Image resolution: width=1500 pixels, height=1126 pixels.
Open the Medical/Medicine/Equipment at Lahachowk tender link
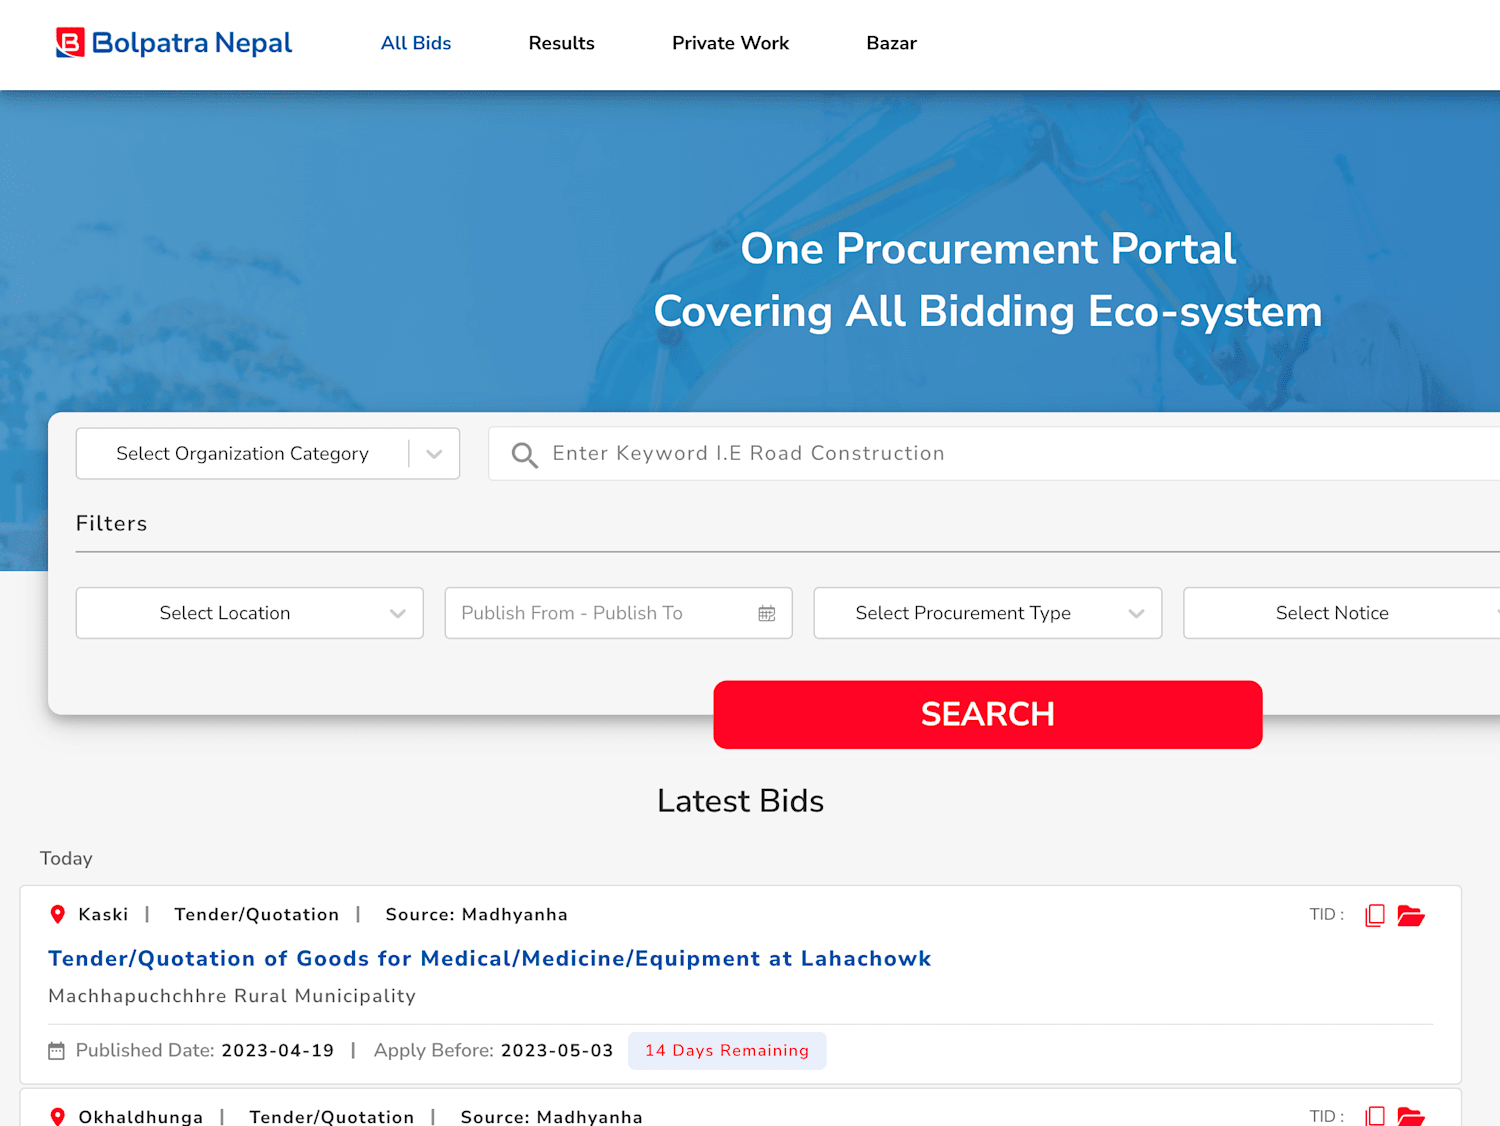pyautogui.click(x=490, y=958)
